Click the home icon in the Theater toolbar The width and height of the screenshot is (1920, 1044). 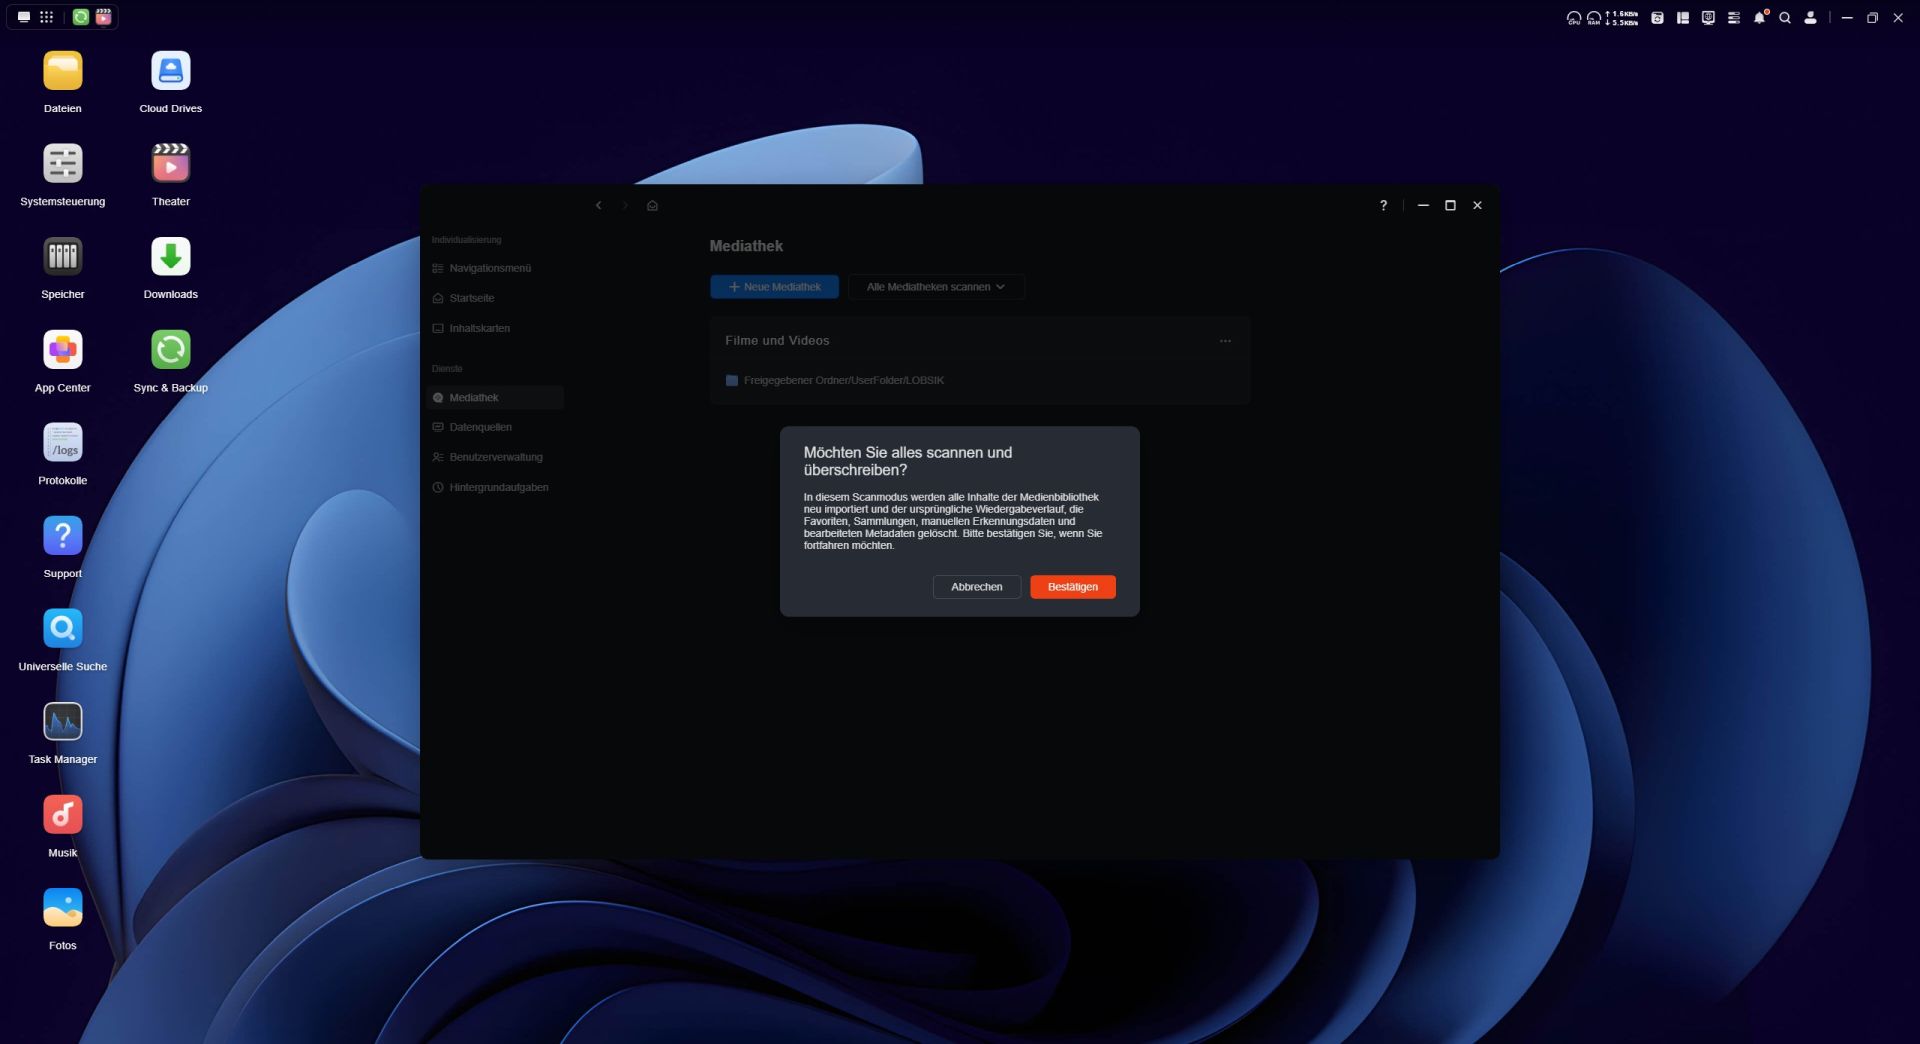(652, 206)
